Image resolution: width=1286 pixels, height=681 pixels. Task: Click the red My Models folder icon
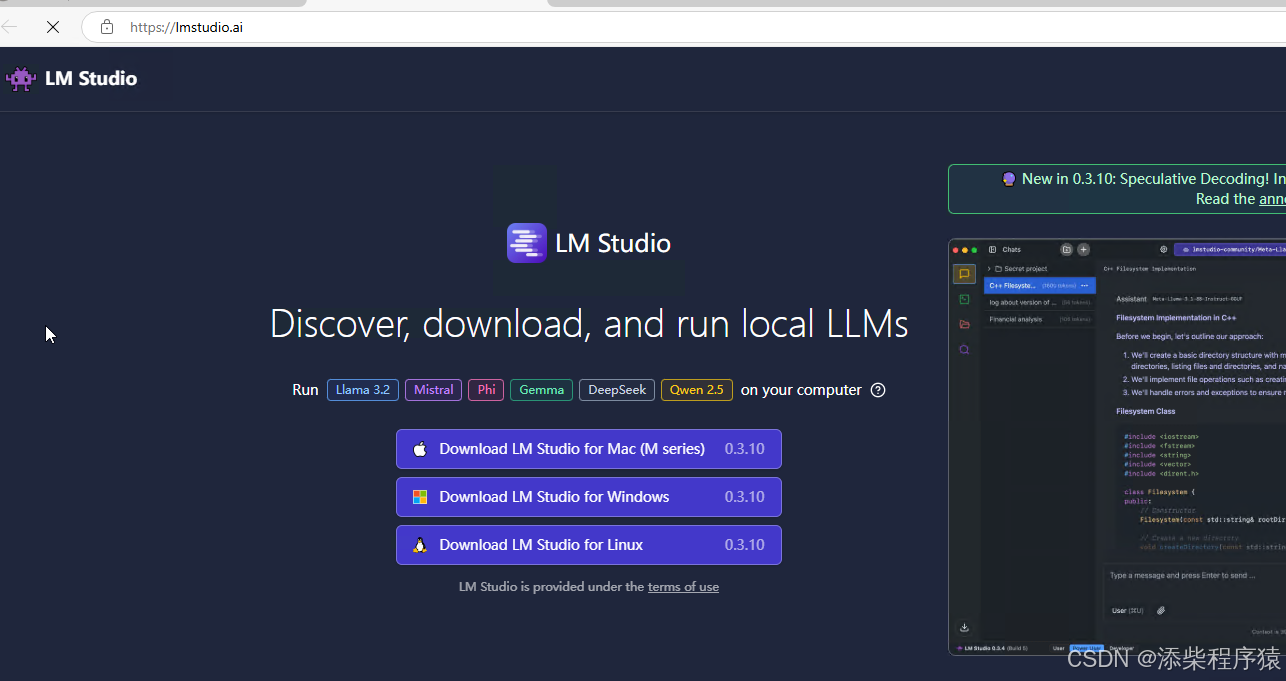pyautogui.click(x=964, y=324)
